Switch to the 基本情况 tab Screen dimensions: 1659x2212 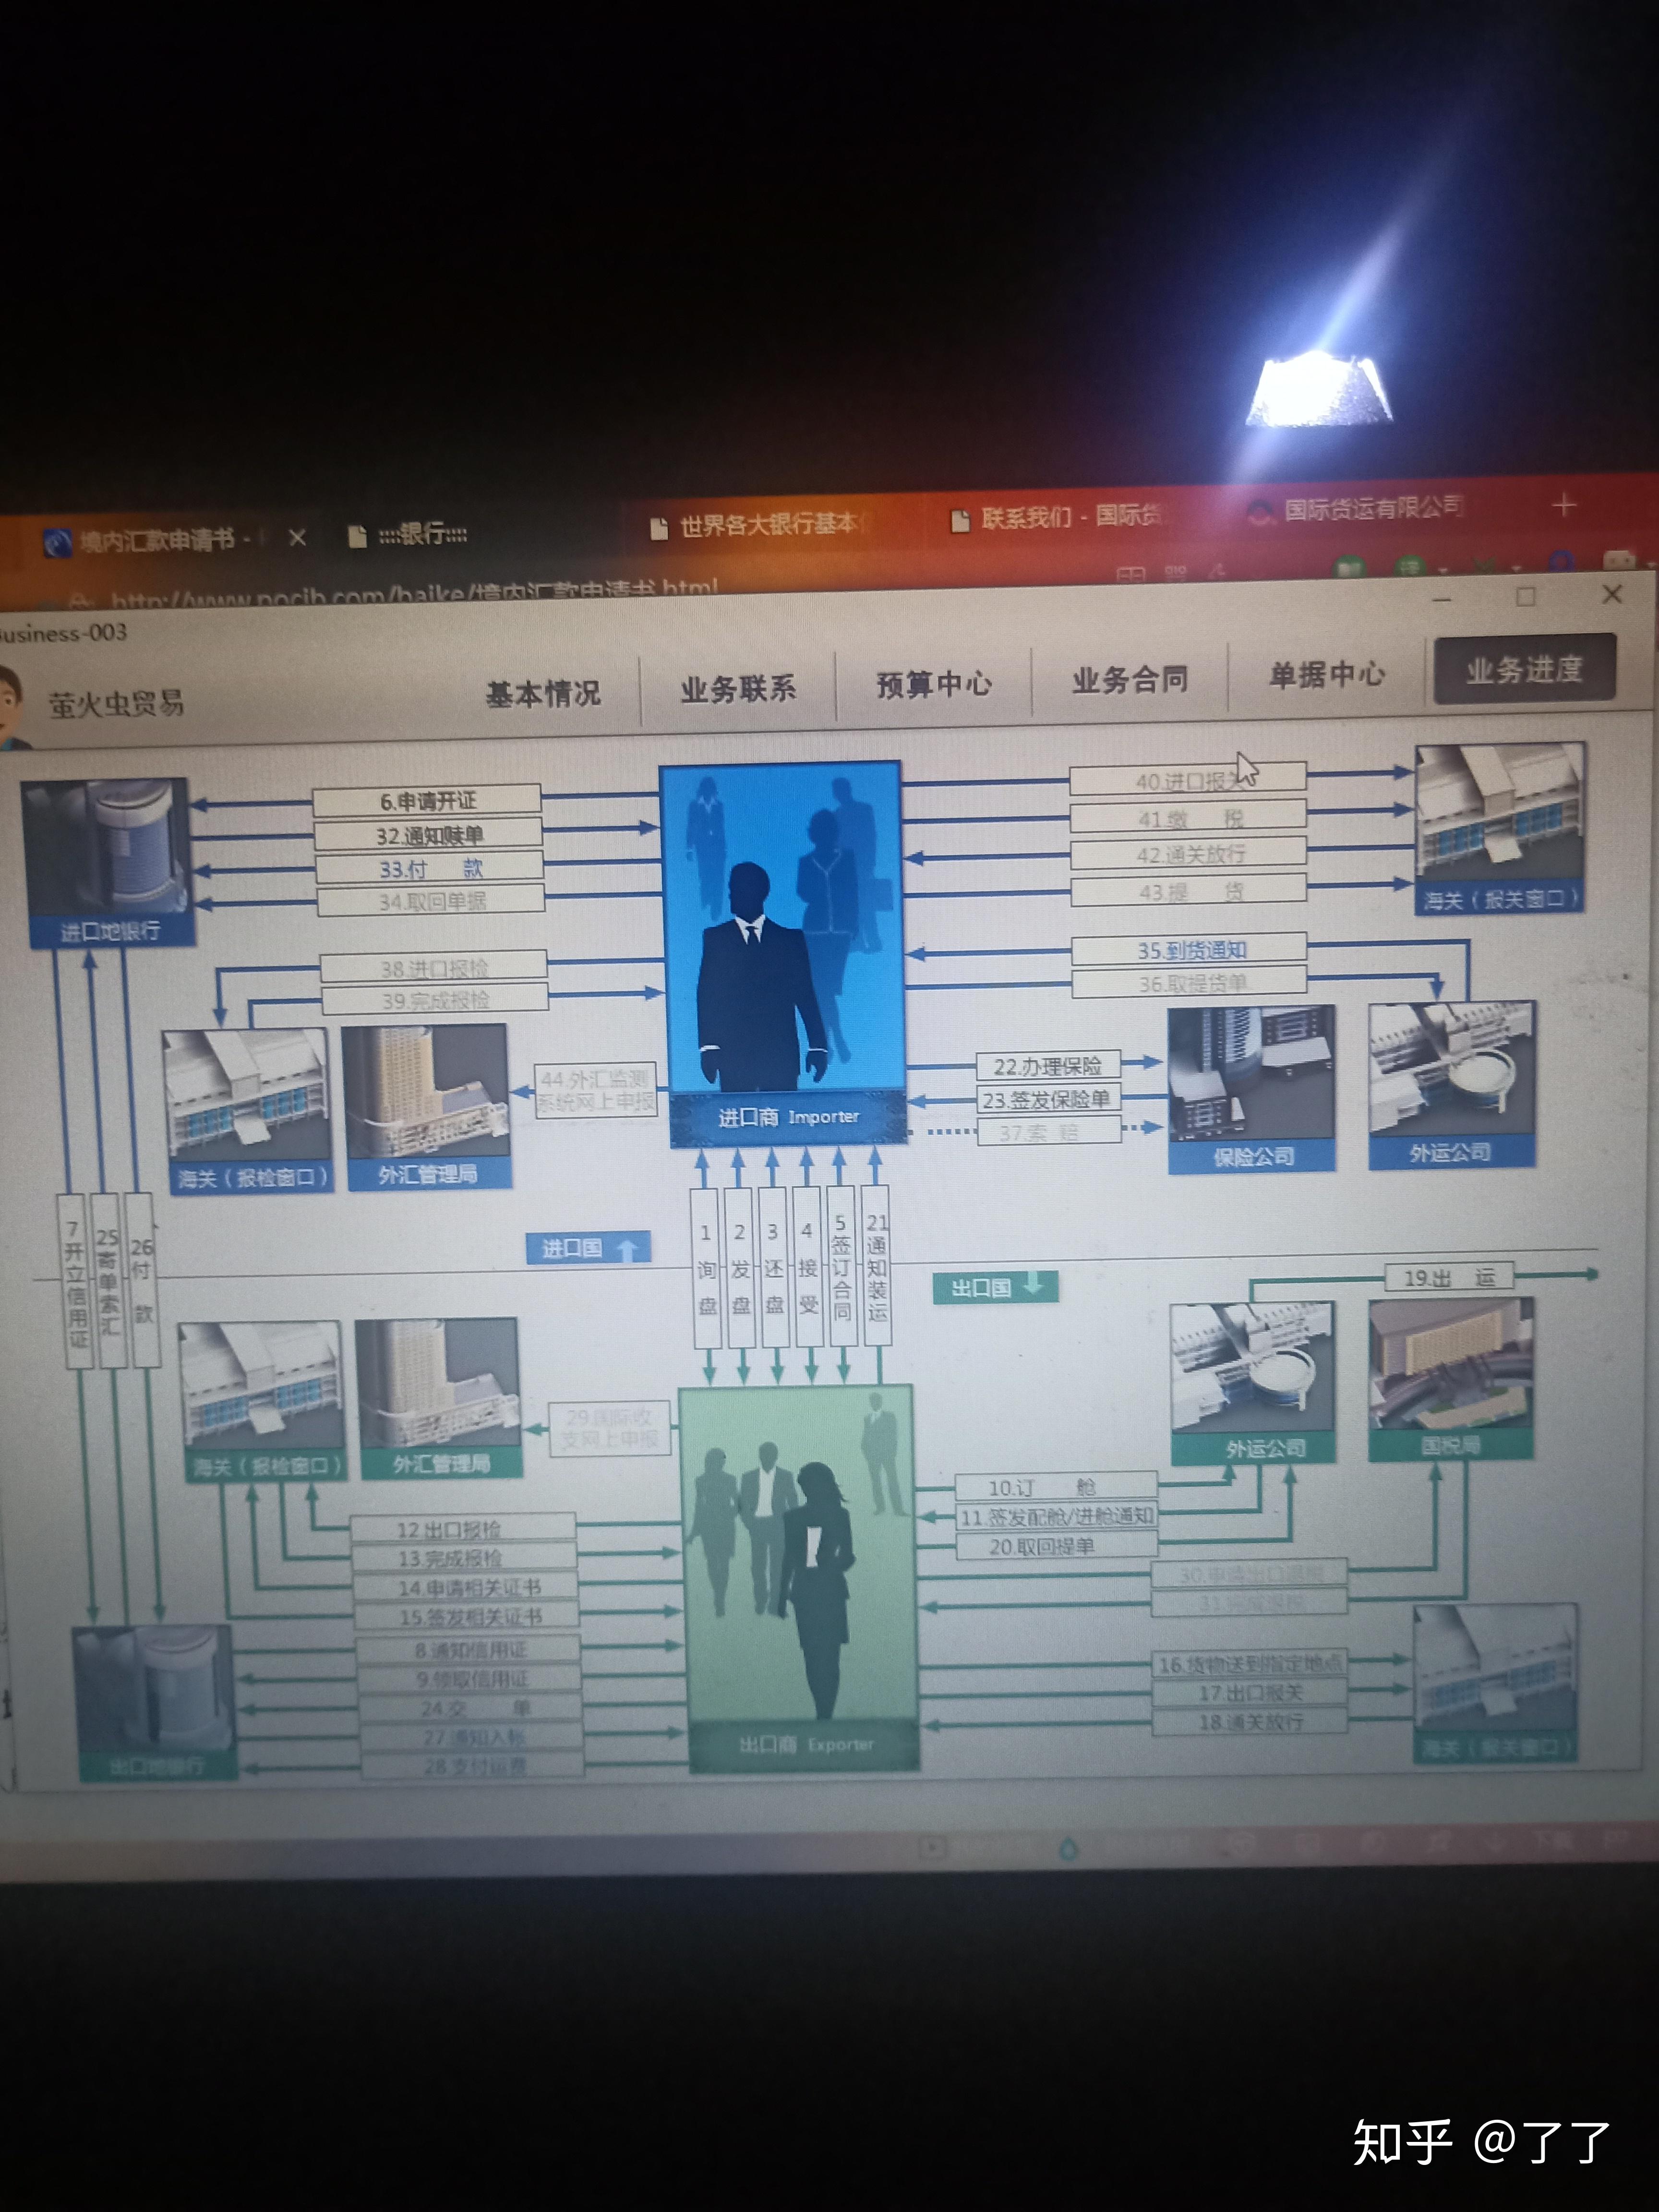pyautogui.click(x=543, y=693)
